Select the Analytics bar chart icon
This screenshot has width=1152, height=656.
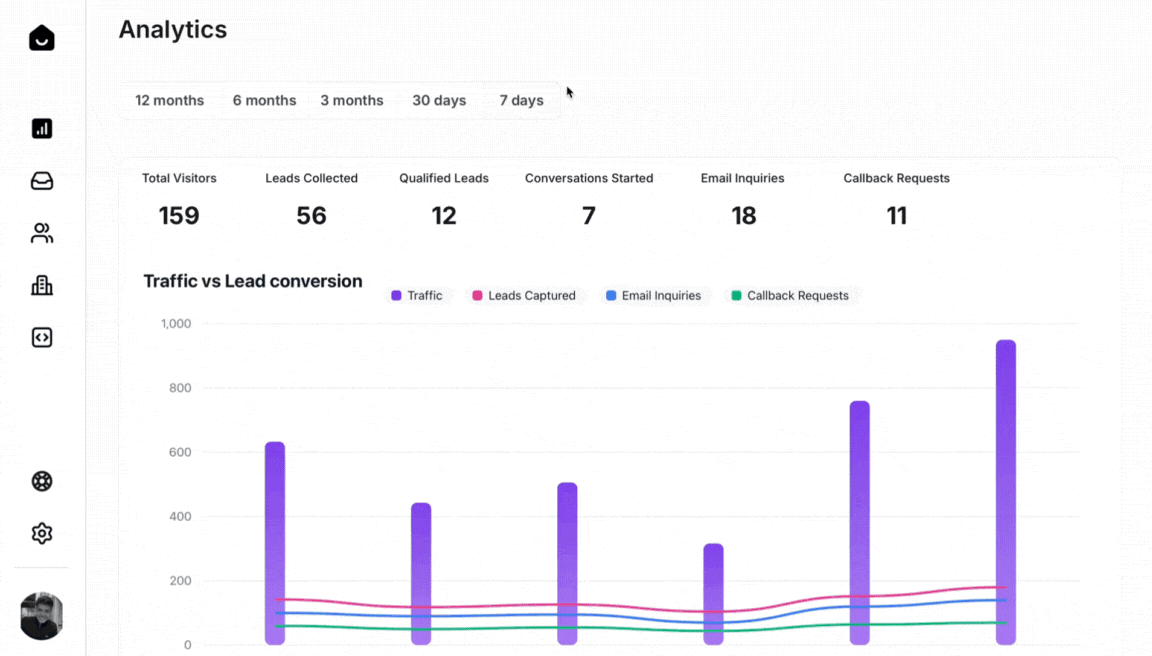[41, 128]
